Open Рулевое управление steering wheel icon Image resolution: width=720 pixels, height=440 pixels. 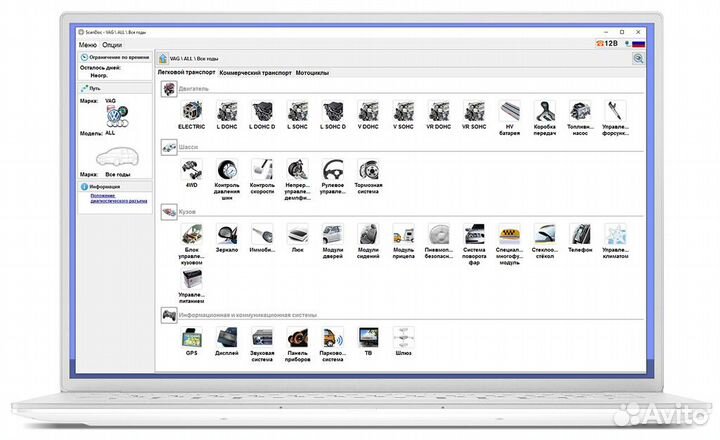[x=333, y=170]
